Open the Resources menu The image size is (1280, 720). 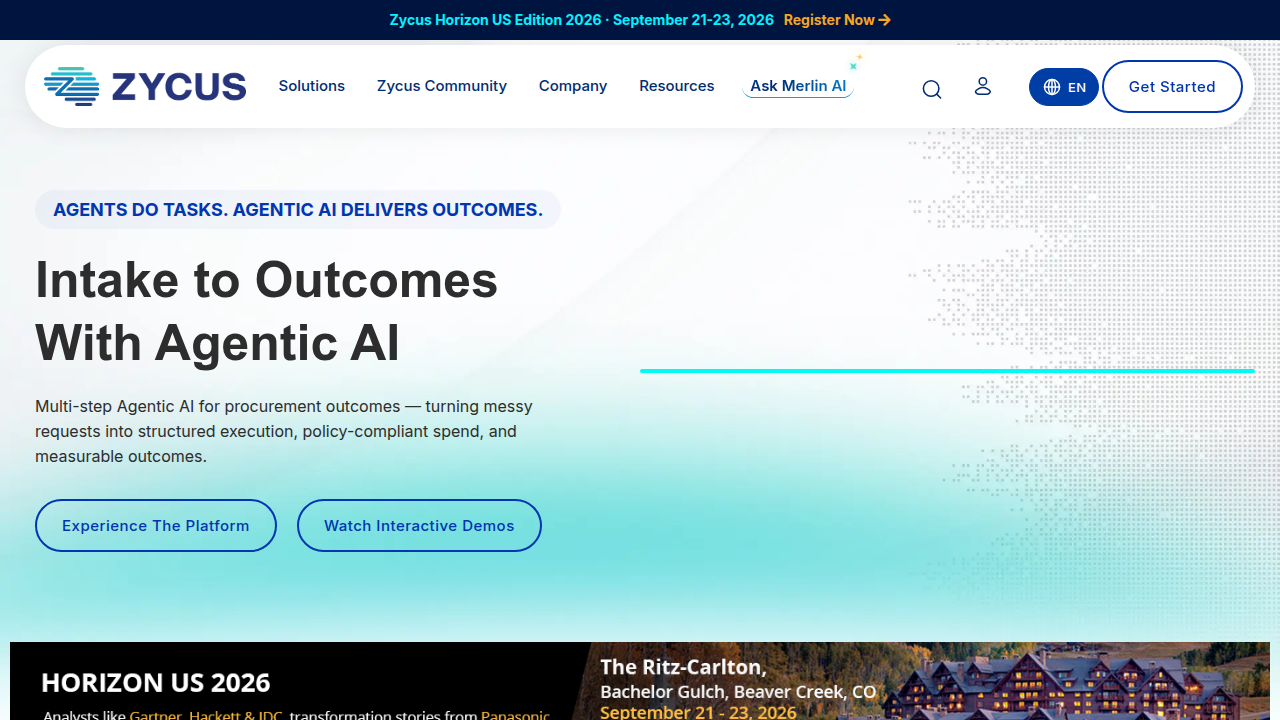[x=677, y=86]
